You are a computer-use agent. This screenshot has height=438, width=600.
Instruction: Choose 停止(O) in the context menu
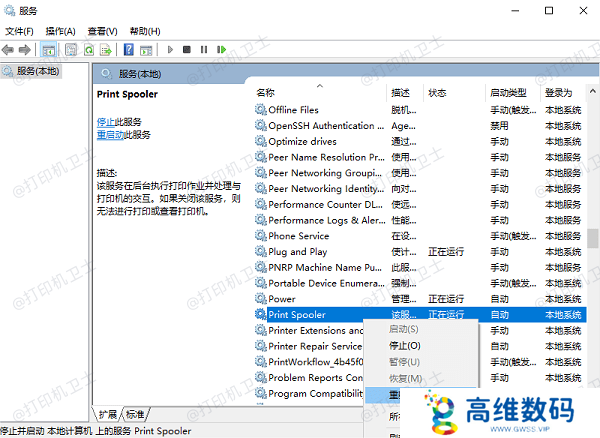(x=404, y=345)
